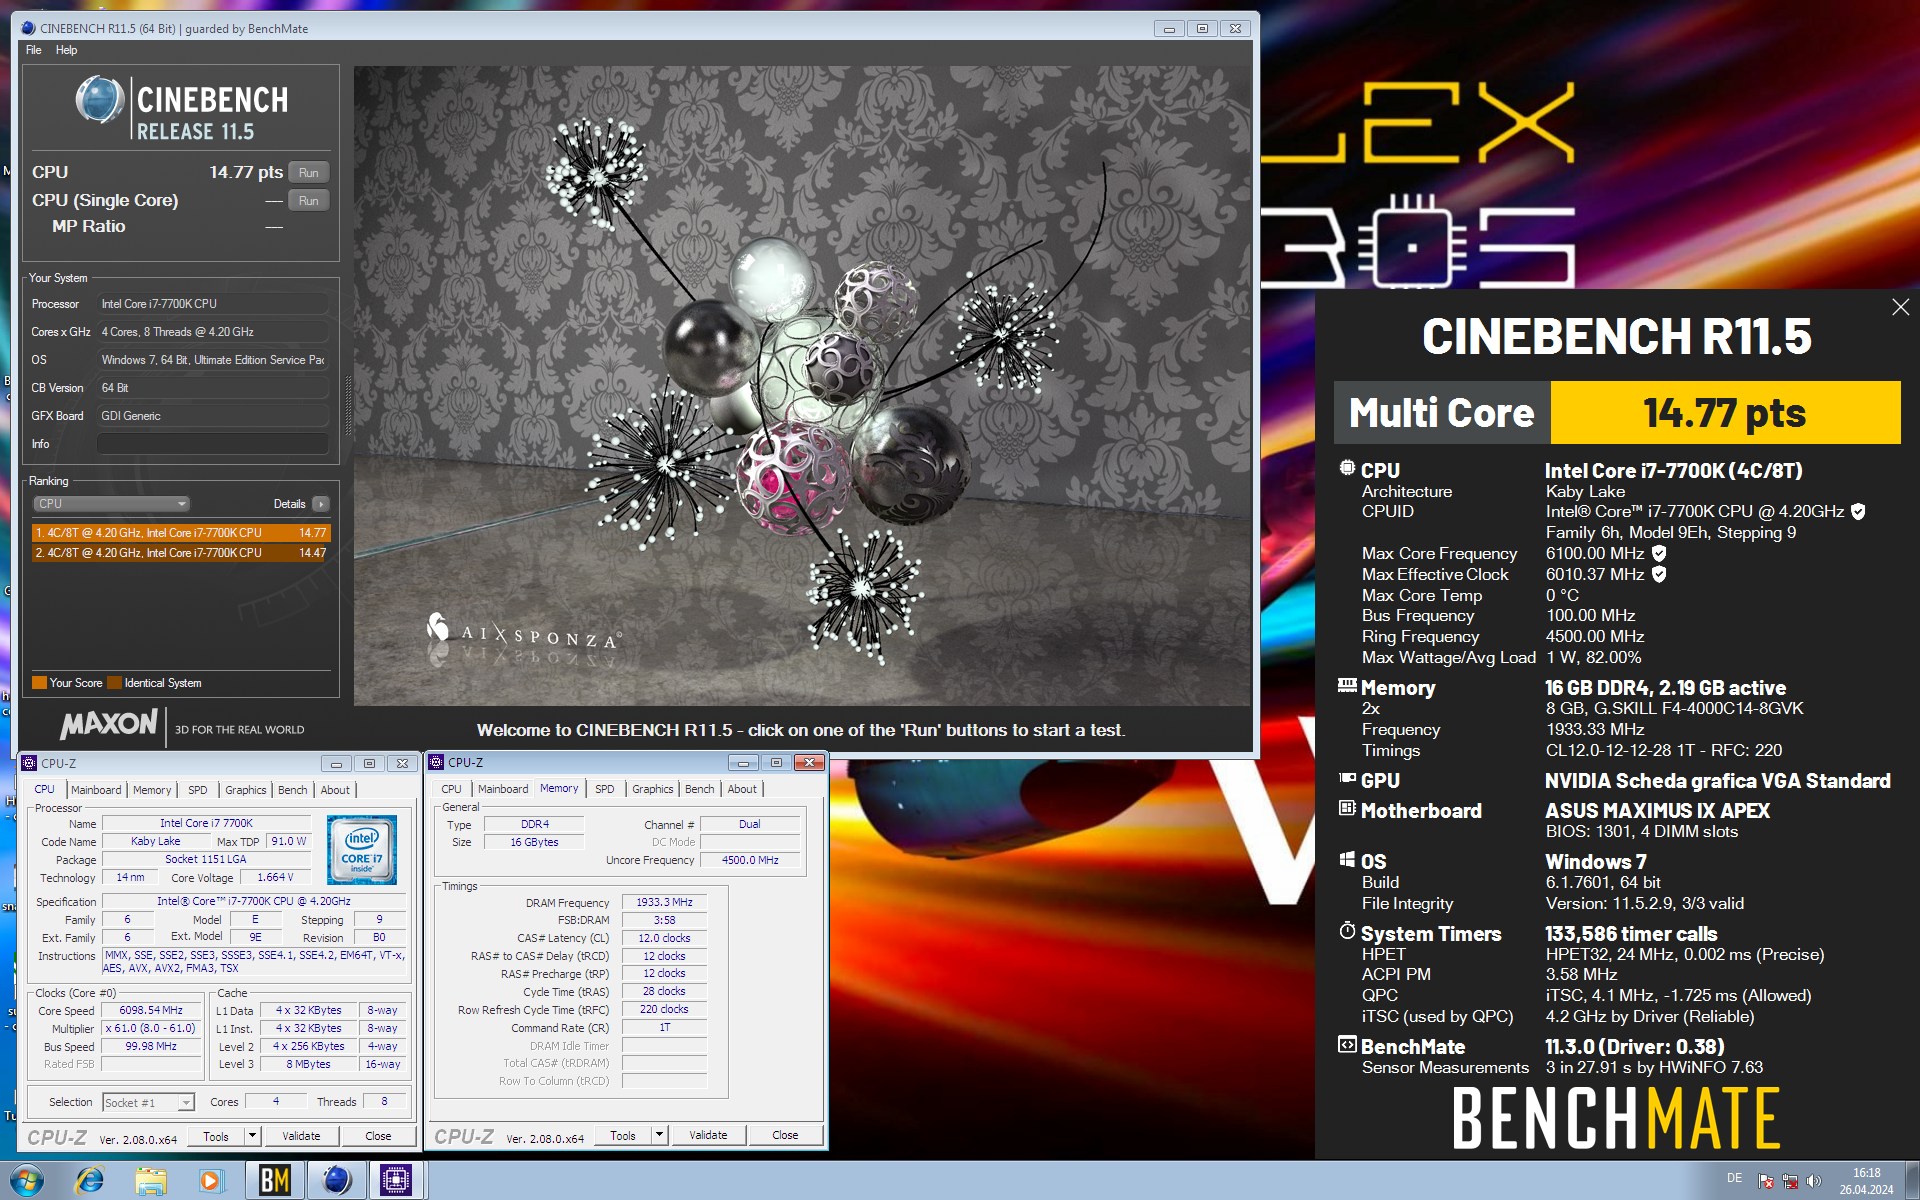Open Graphics tab in left CPU-Z window
Viewport: 1920px width, 1200px height.
[x=245, y=790]
